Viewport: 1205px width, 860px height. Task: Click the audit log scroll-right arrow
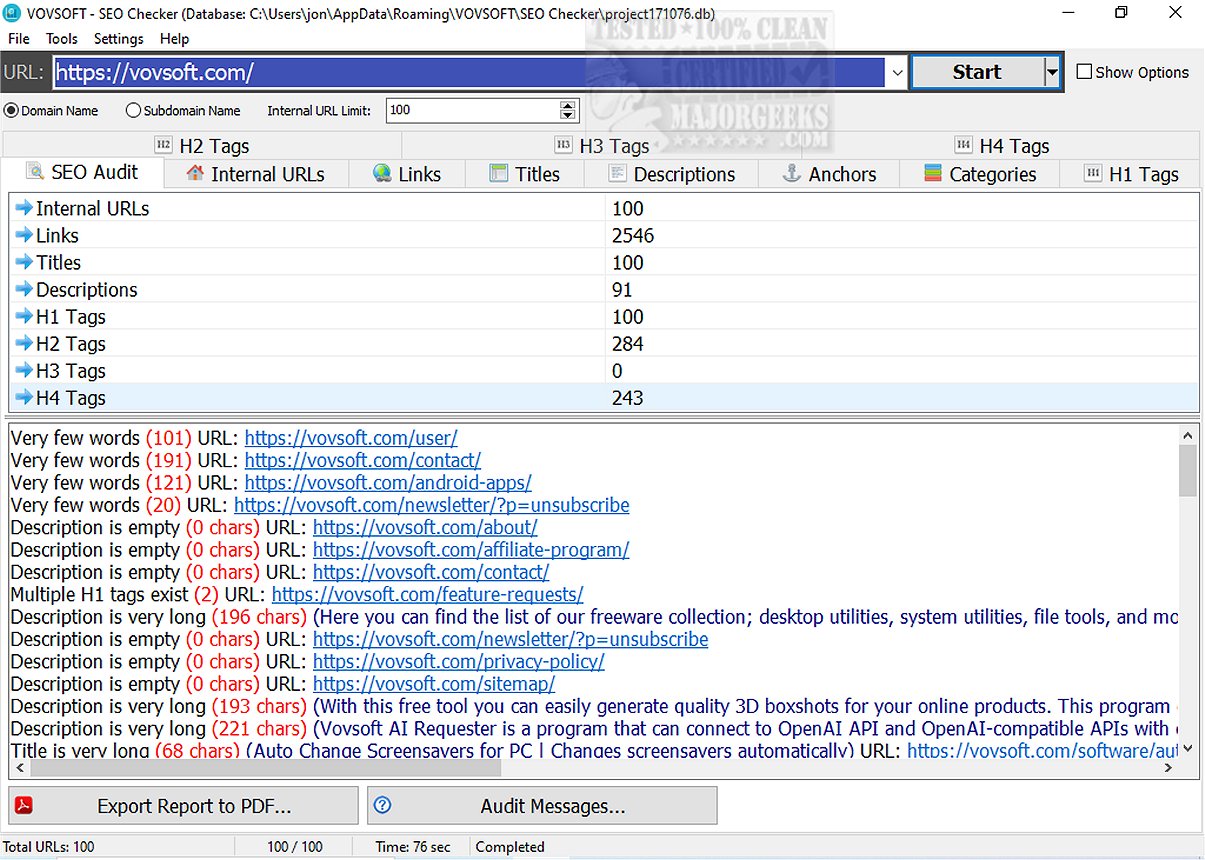[1168, 768]
